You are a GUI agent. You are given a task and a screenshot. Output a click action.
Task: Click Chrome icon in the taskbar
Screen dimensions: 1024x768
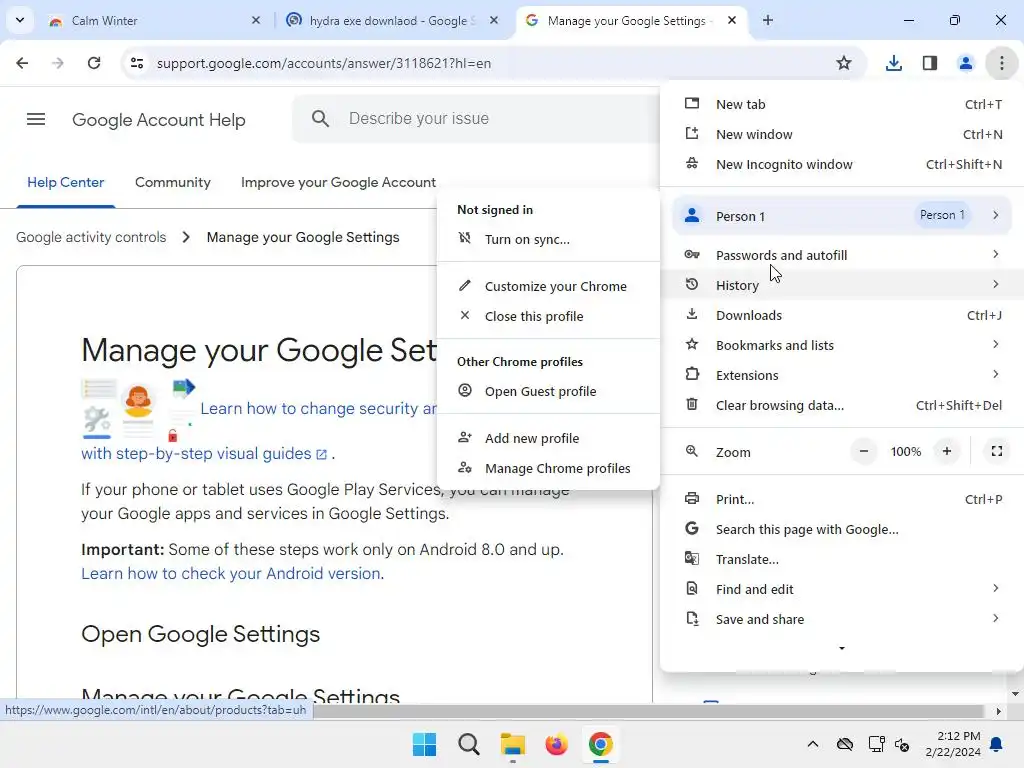pos(600,744)
